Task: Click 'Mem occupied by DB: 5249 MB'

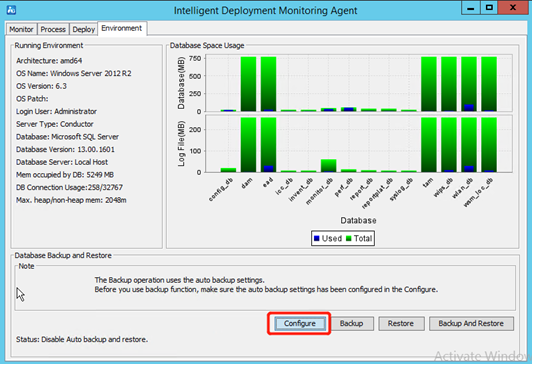Action: click(x=65, y=175)
